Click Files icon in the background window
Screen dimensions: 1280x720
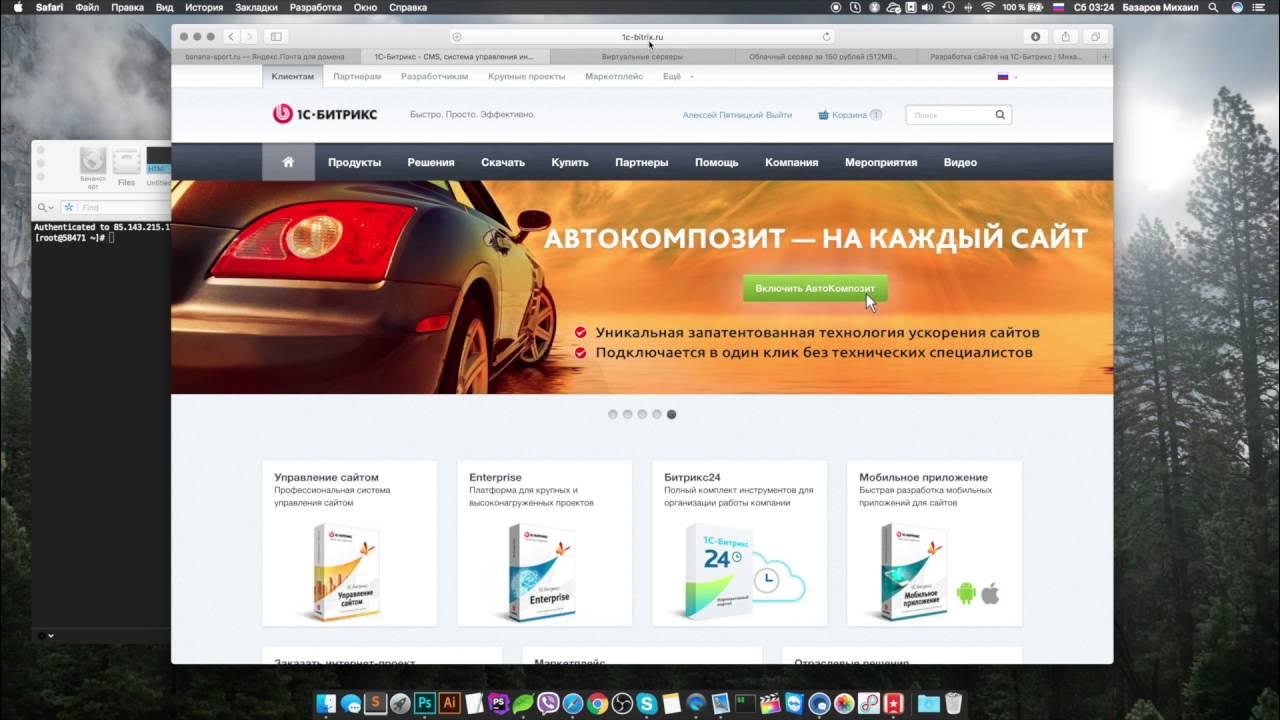126,166
